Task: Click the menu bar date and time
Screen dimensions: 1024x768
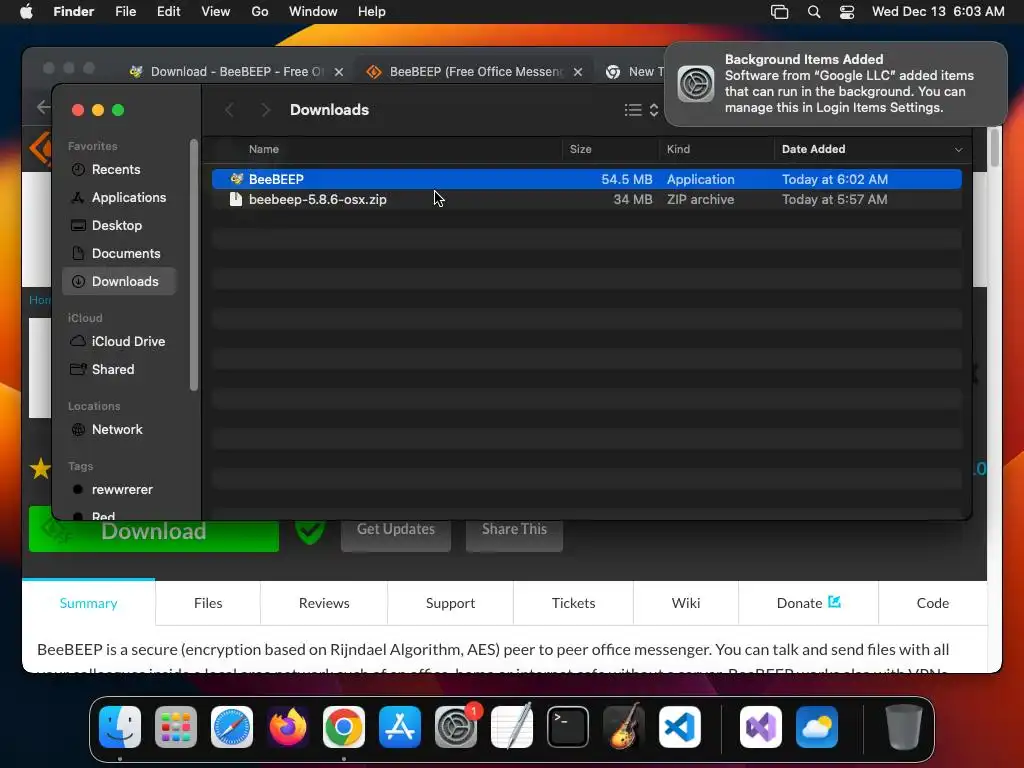Action: (938, 12)
